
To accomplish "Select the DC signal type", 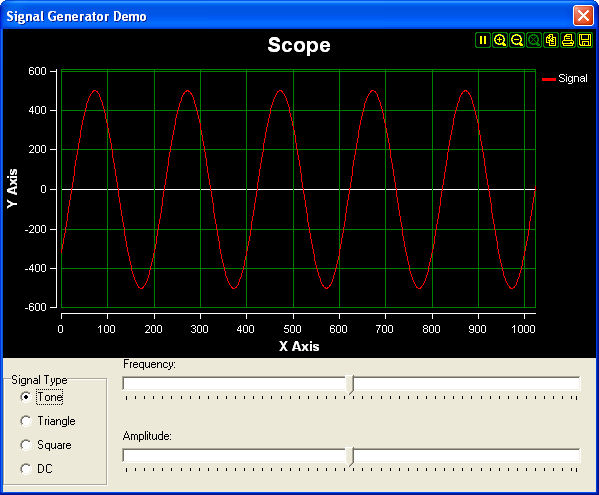I will pyautogui.click(x=37, y=469).
